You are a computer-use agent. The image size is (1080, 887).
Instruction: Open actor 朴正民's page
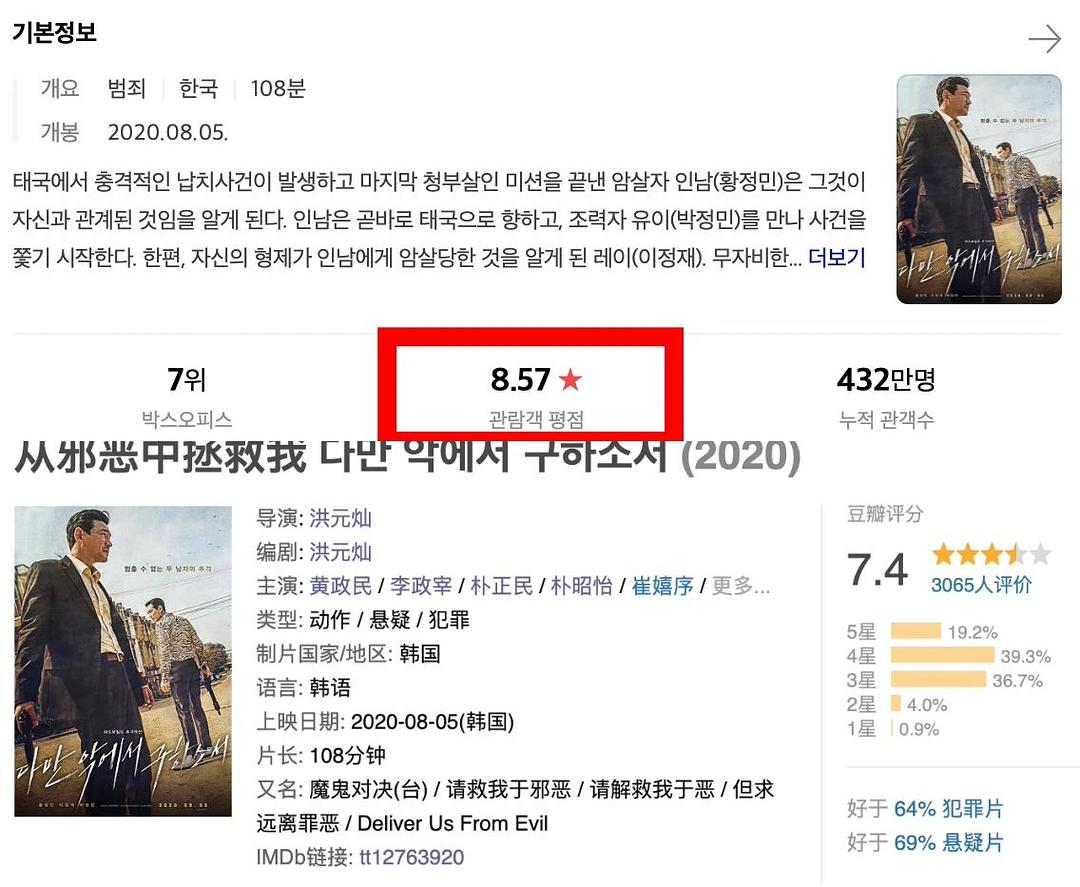(x=501, y=586)
